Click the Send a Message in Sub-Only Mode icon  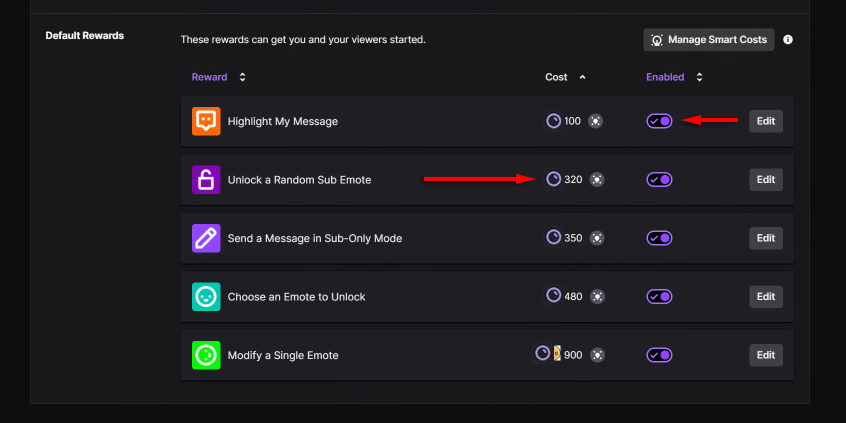coord(206,238)
